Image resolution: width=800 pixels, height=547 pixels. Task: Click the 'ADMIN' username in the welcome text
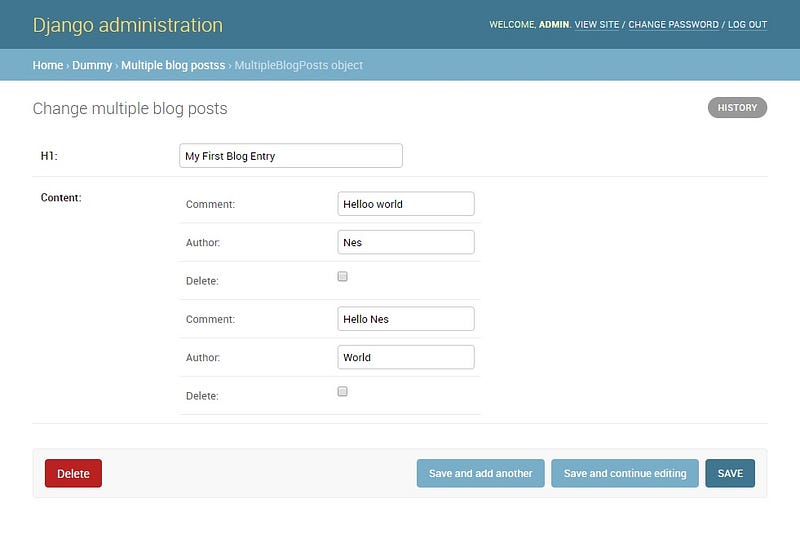point(554,24)
